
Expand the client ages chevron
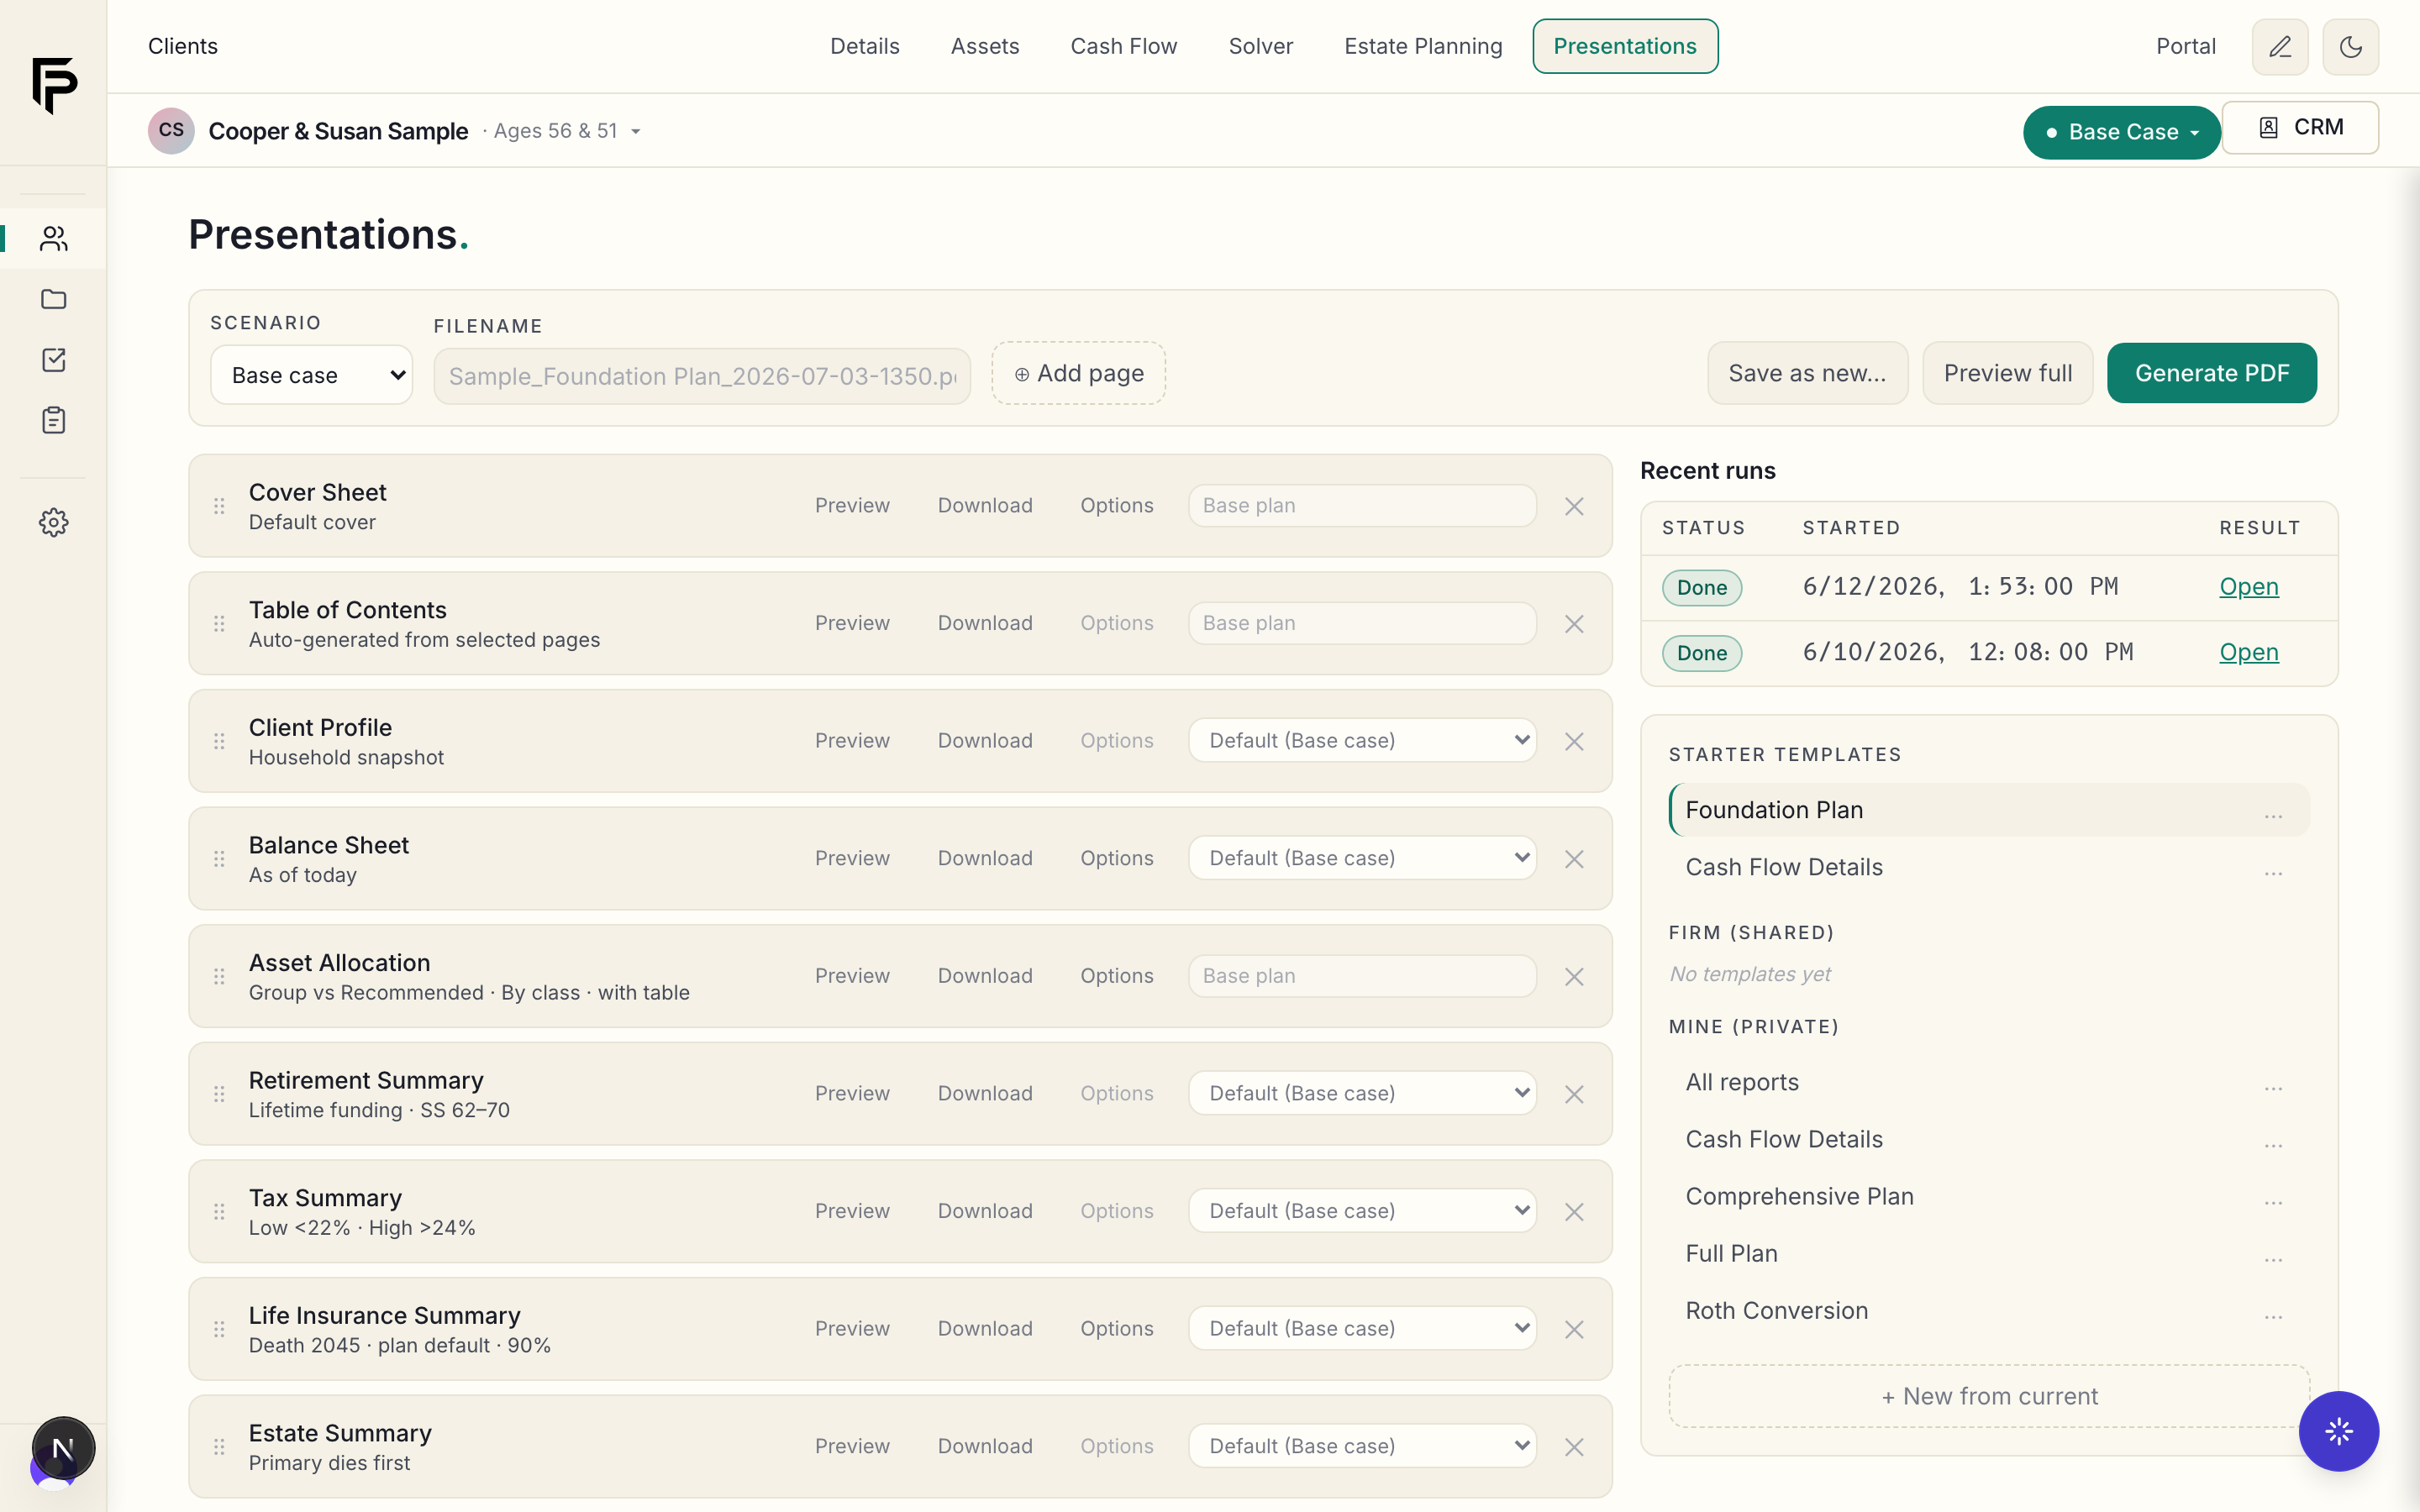(636, 132)
